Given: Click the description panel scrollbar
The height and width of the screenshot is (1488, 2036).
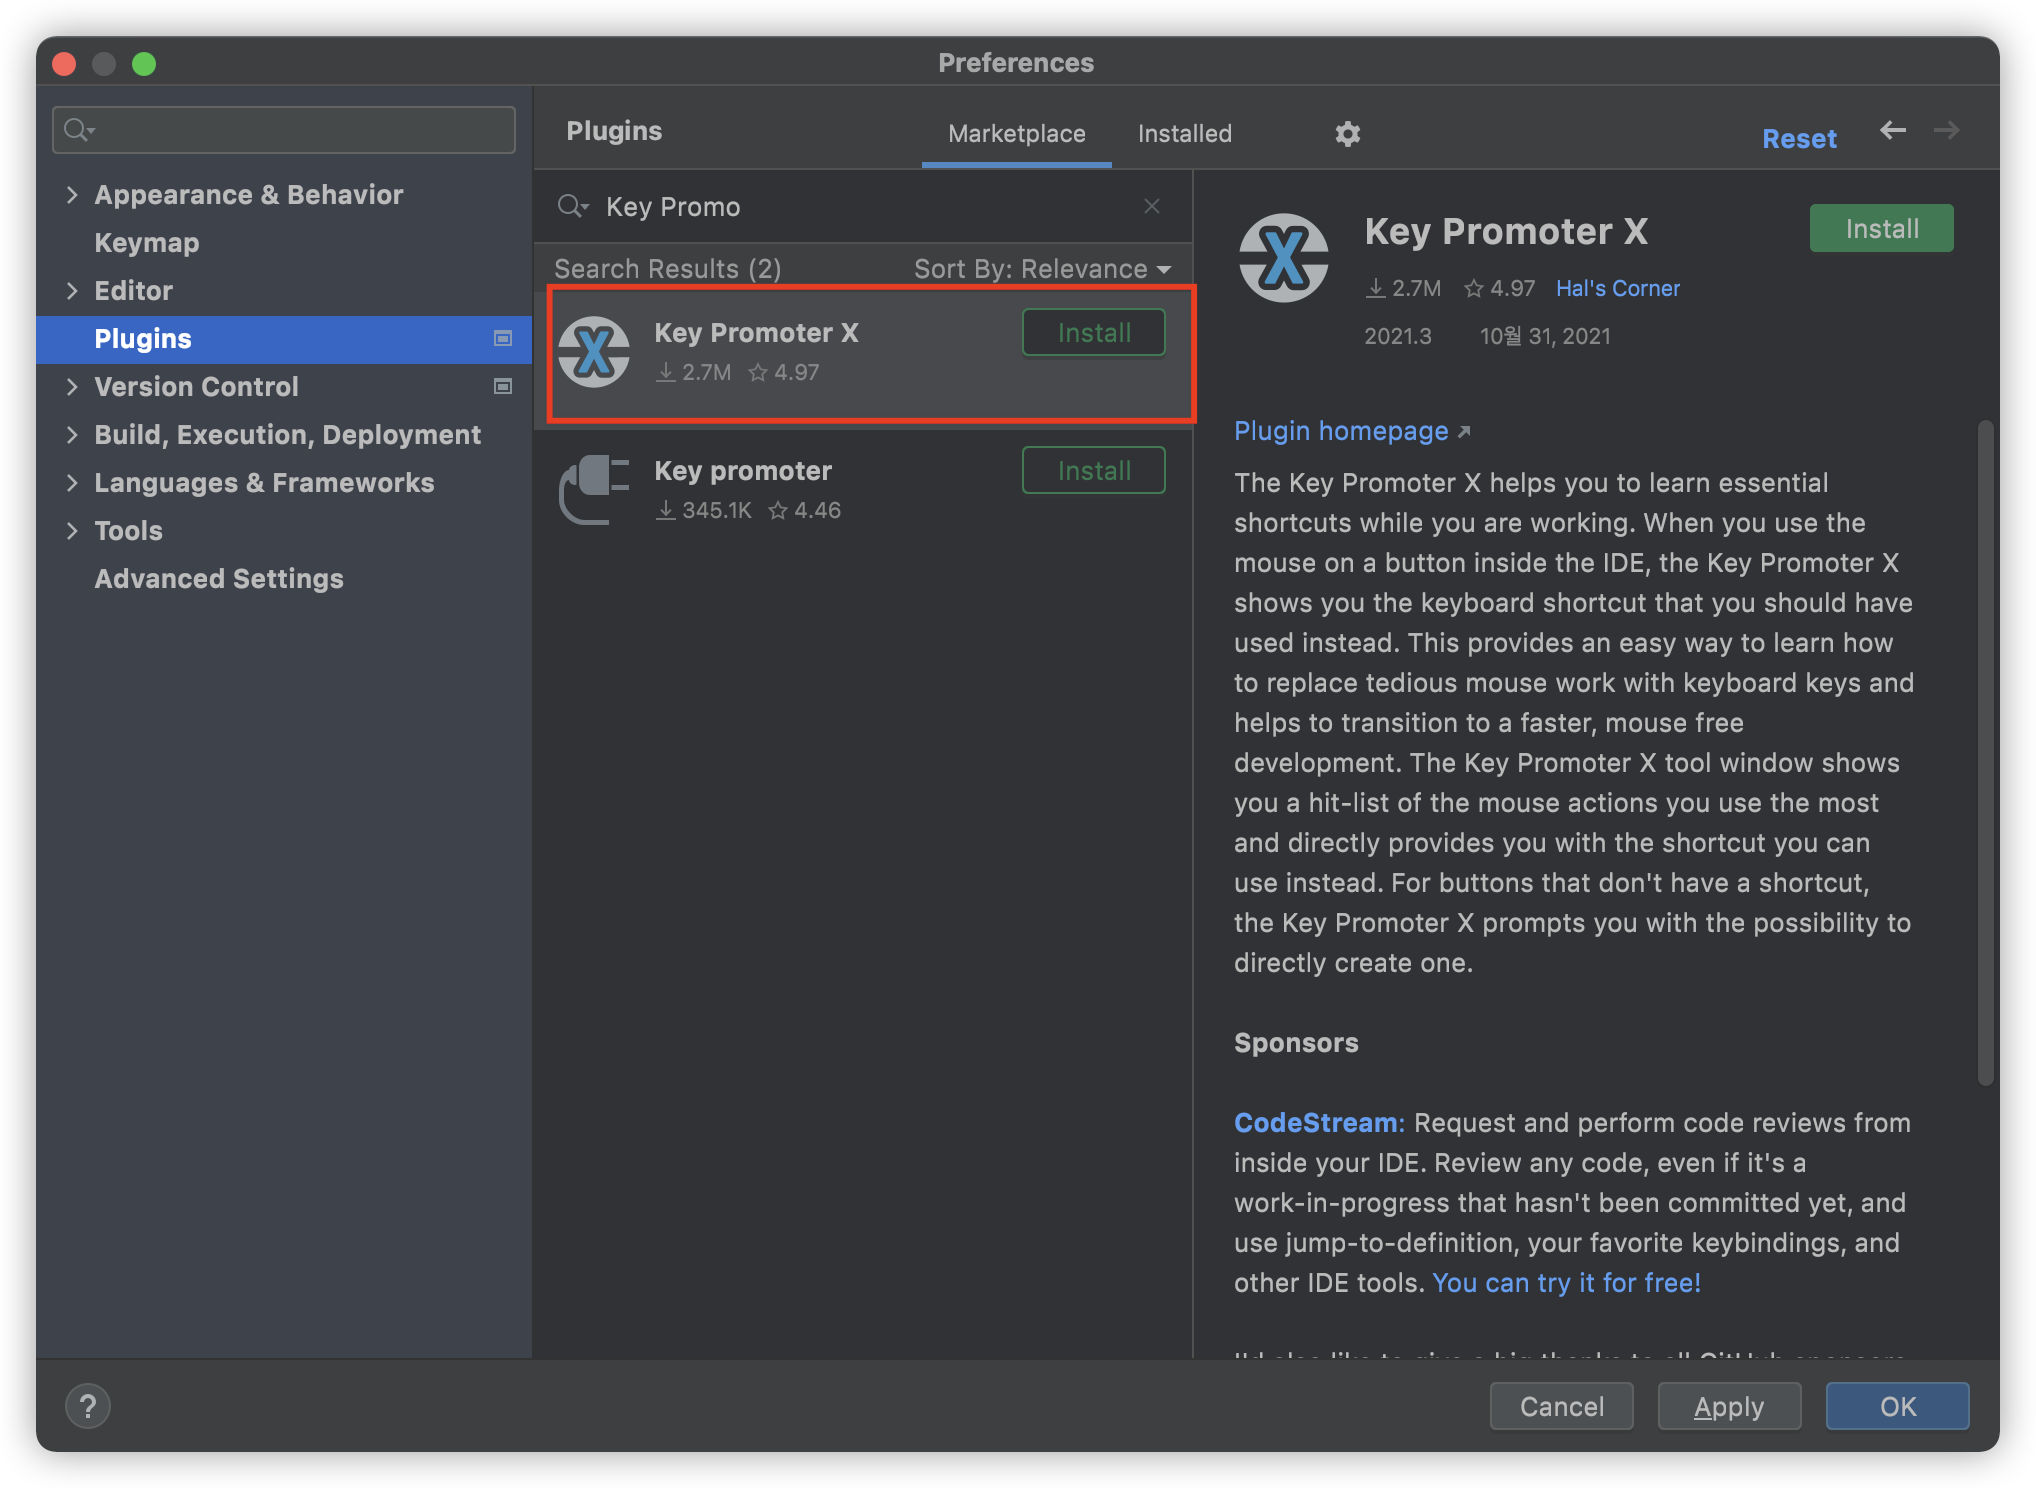Looking at the screenshot, I should coord(1985,752).
